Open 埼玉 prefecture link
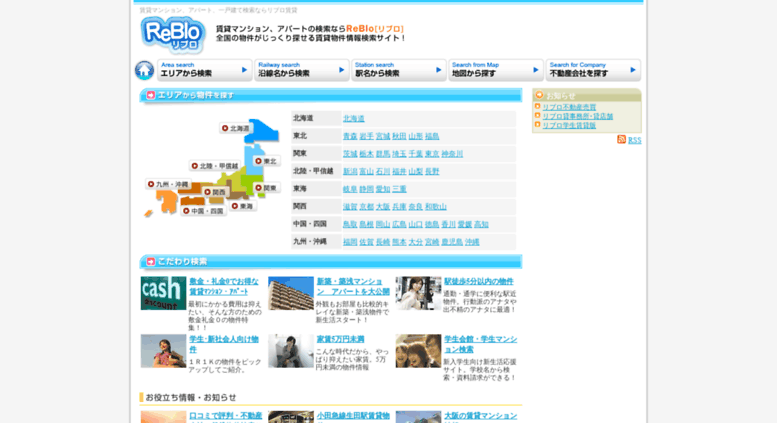The image size is (777, 423). (399, 154)
